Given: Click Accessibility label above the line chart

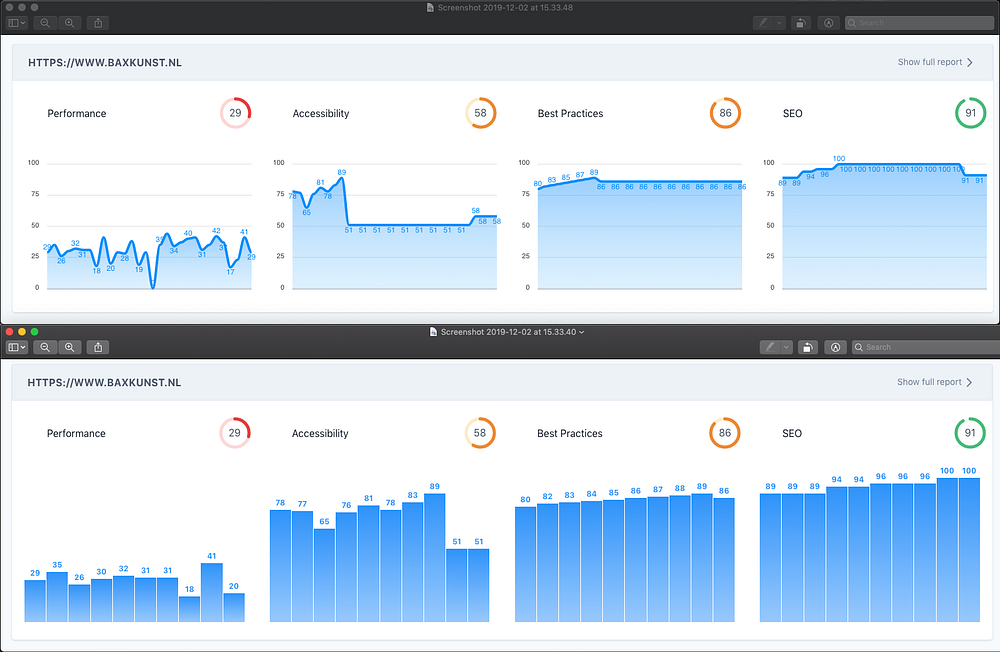Looking at the screenshot, I should point(321,114).
